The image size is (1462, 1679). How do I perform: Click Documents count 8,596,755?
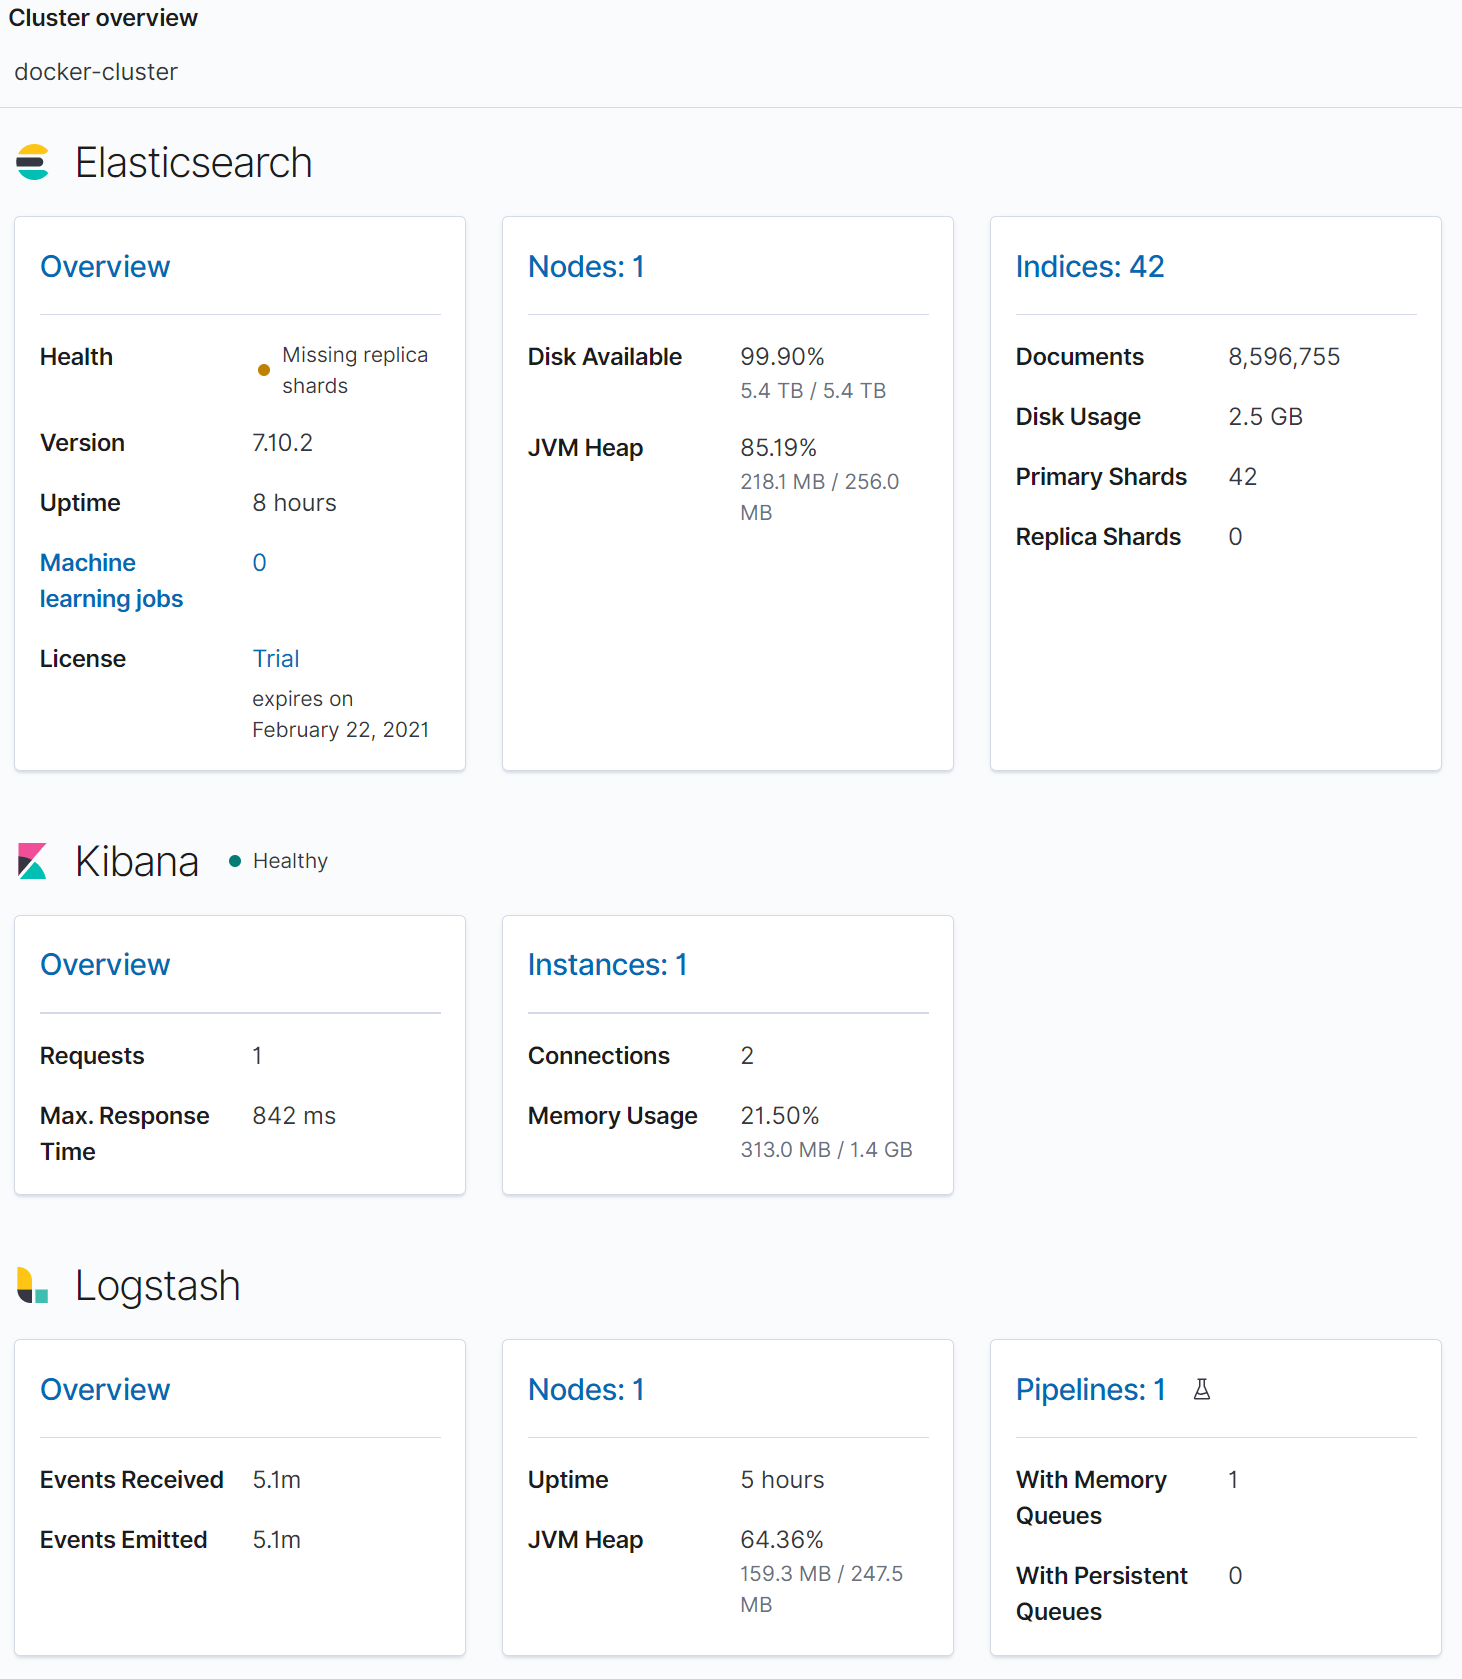[x=1284, y=356]
